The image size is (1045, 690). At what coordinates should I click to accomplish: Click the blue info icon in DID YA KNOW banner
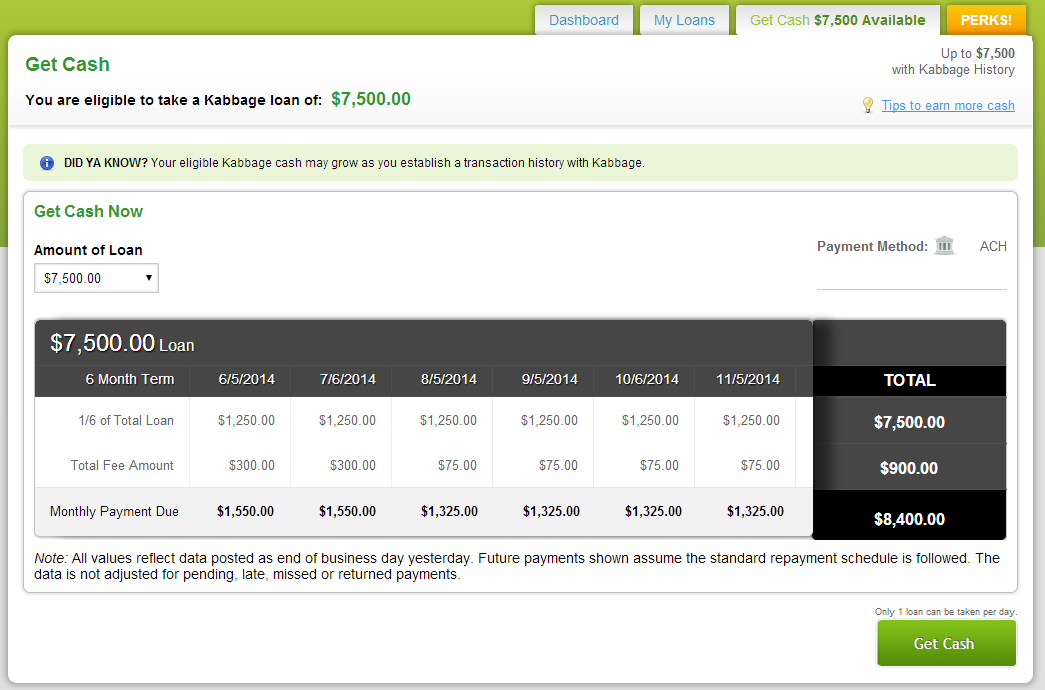coord(47,163)
